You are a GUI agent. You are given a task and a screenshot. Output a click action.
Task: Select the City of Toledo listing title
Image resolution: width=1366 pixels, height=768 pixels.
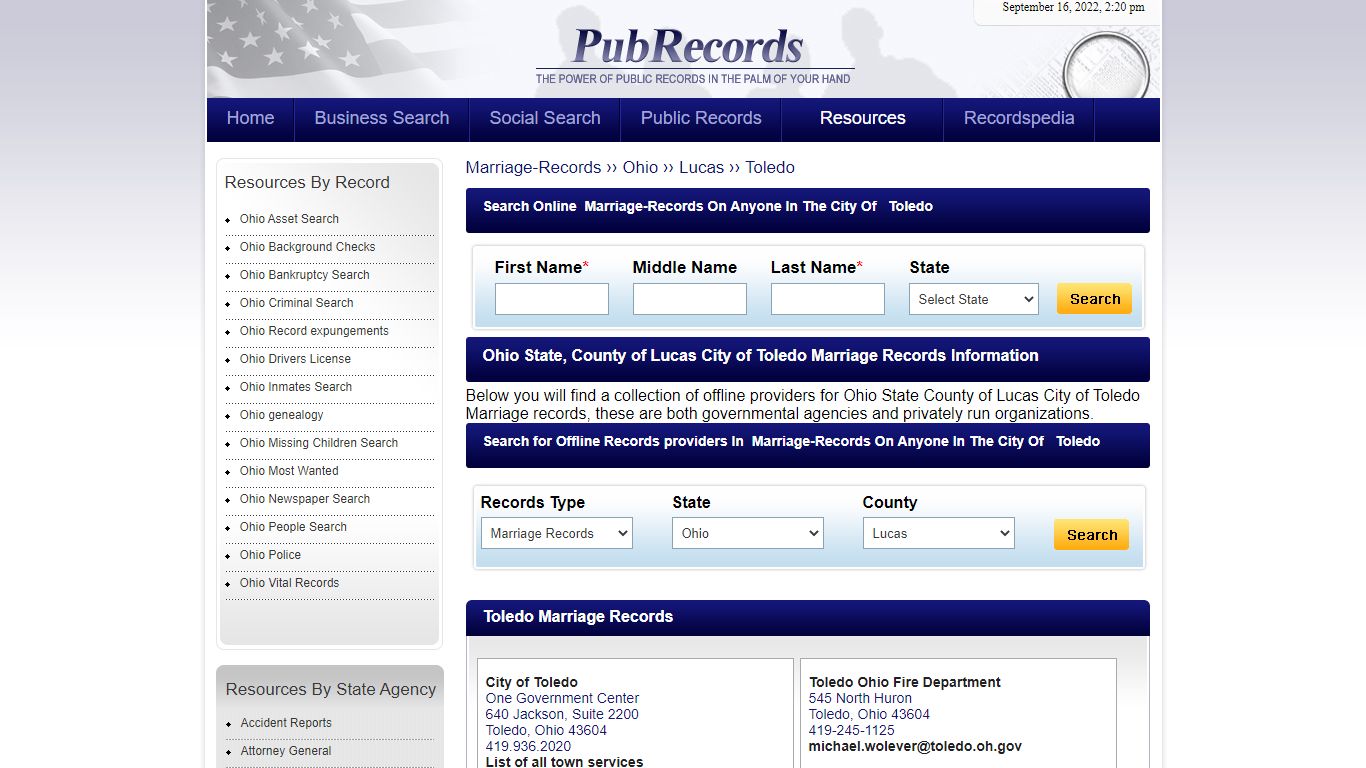point(532,682)
